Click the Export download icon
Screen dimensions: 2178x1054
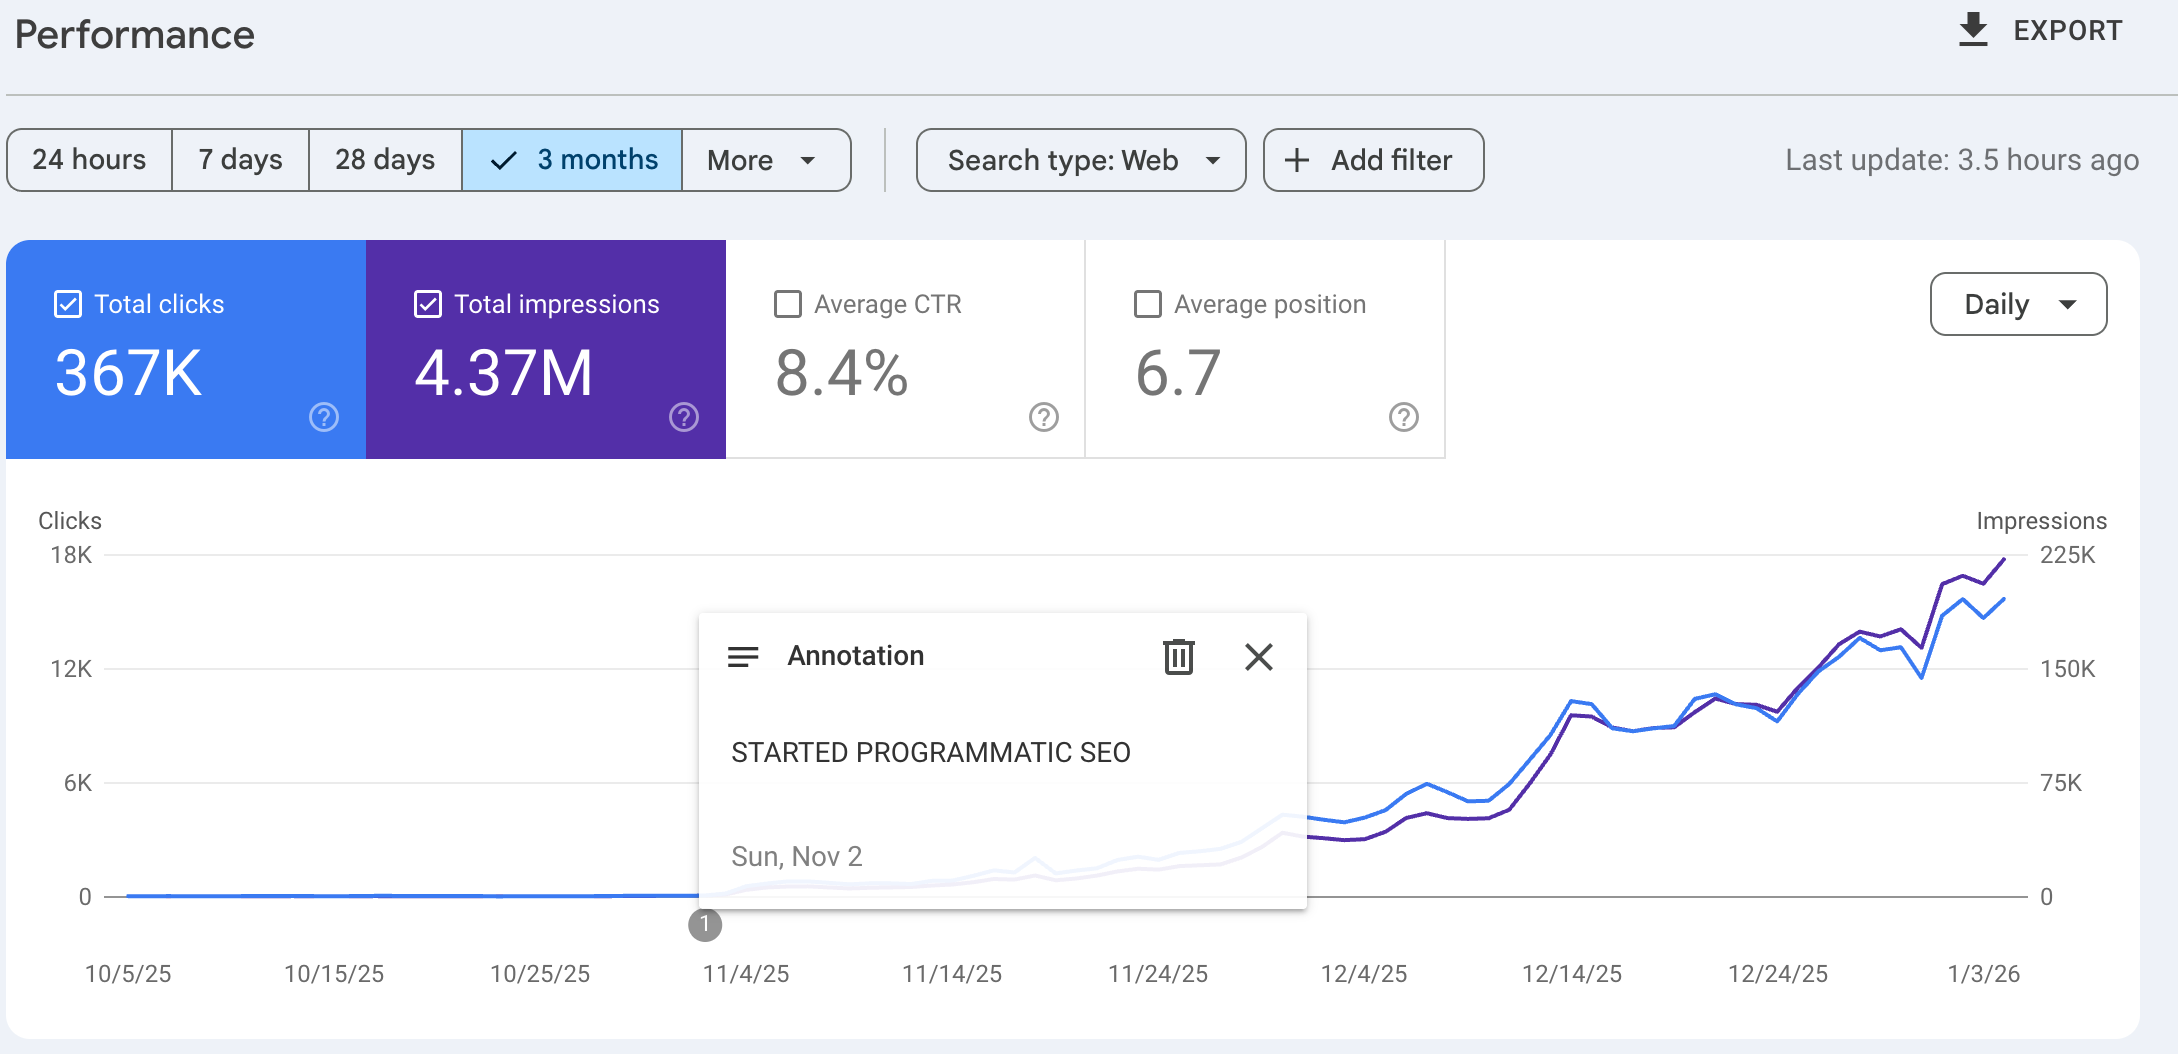point(1972,29)
